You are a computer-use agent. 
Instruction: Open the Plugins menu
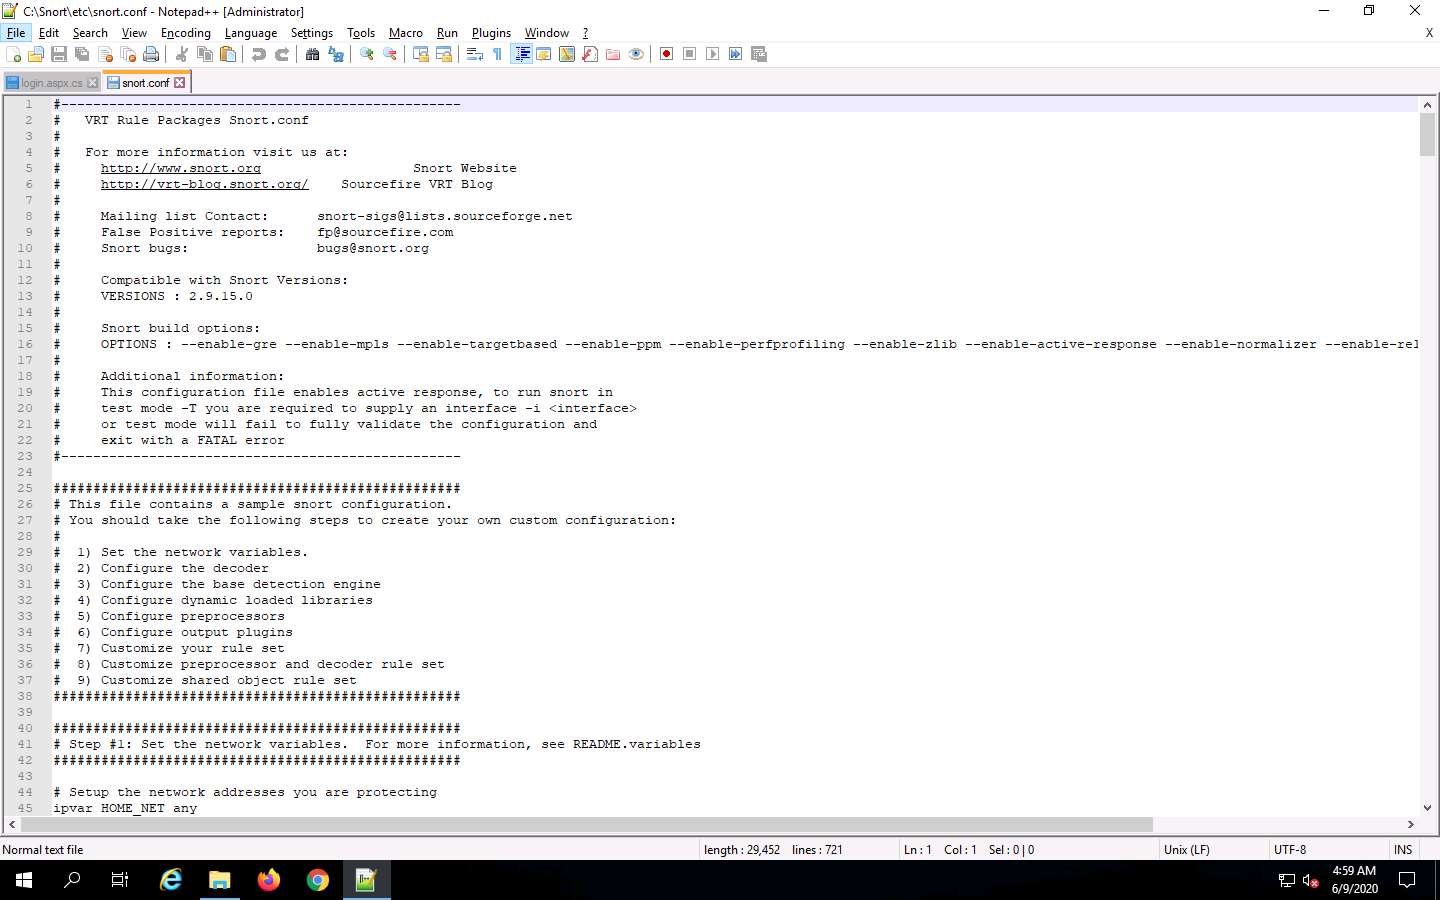tap(491, 33)
